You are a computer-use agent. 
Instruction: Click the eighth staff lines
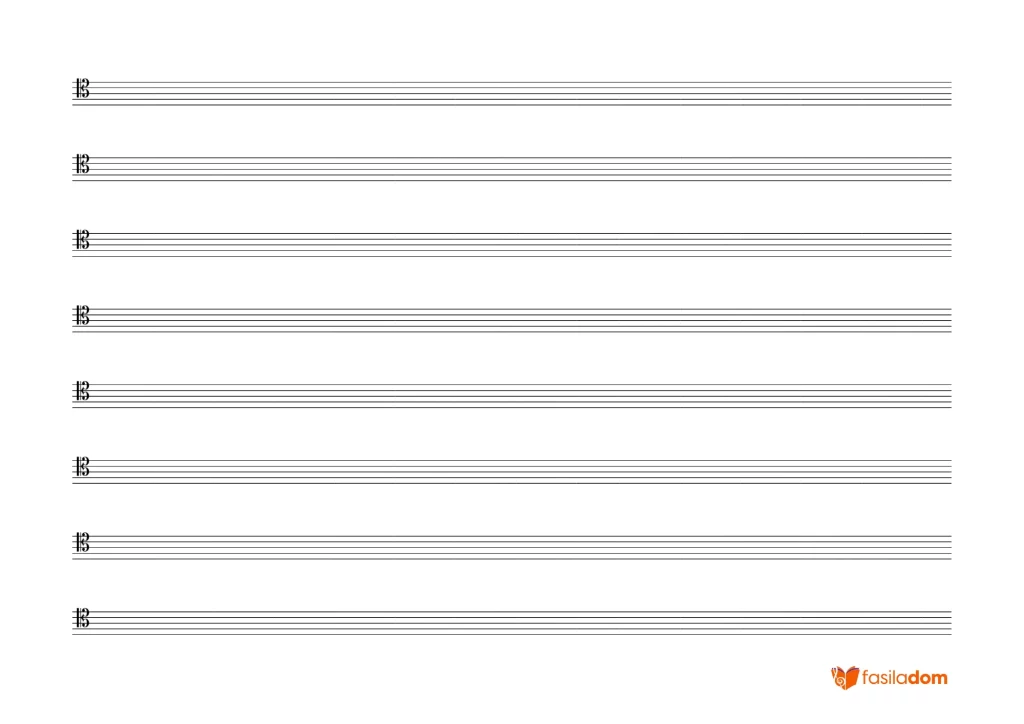pyautogui.click(x=512, y=623)
